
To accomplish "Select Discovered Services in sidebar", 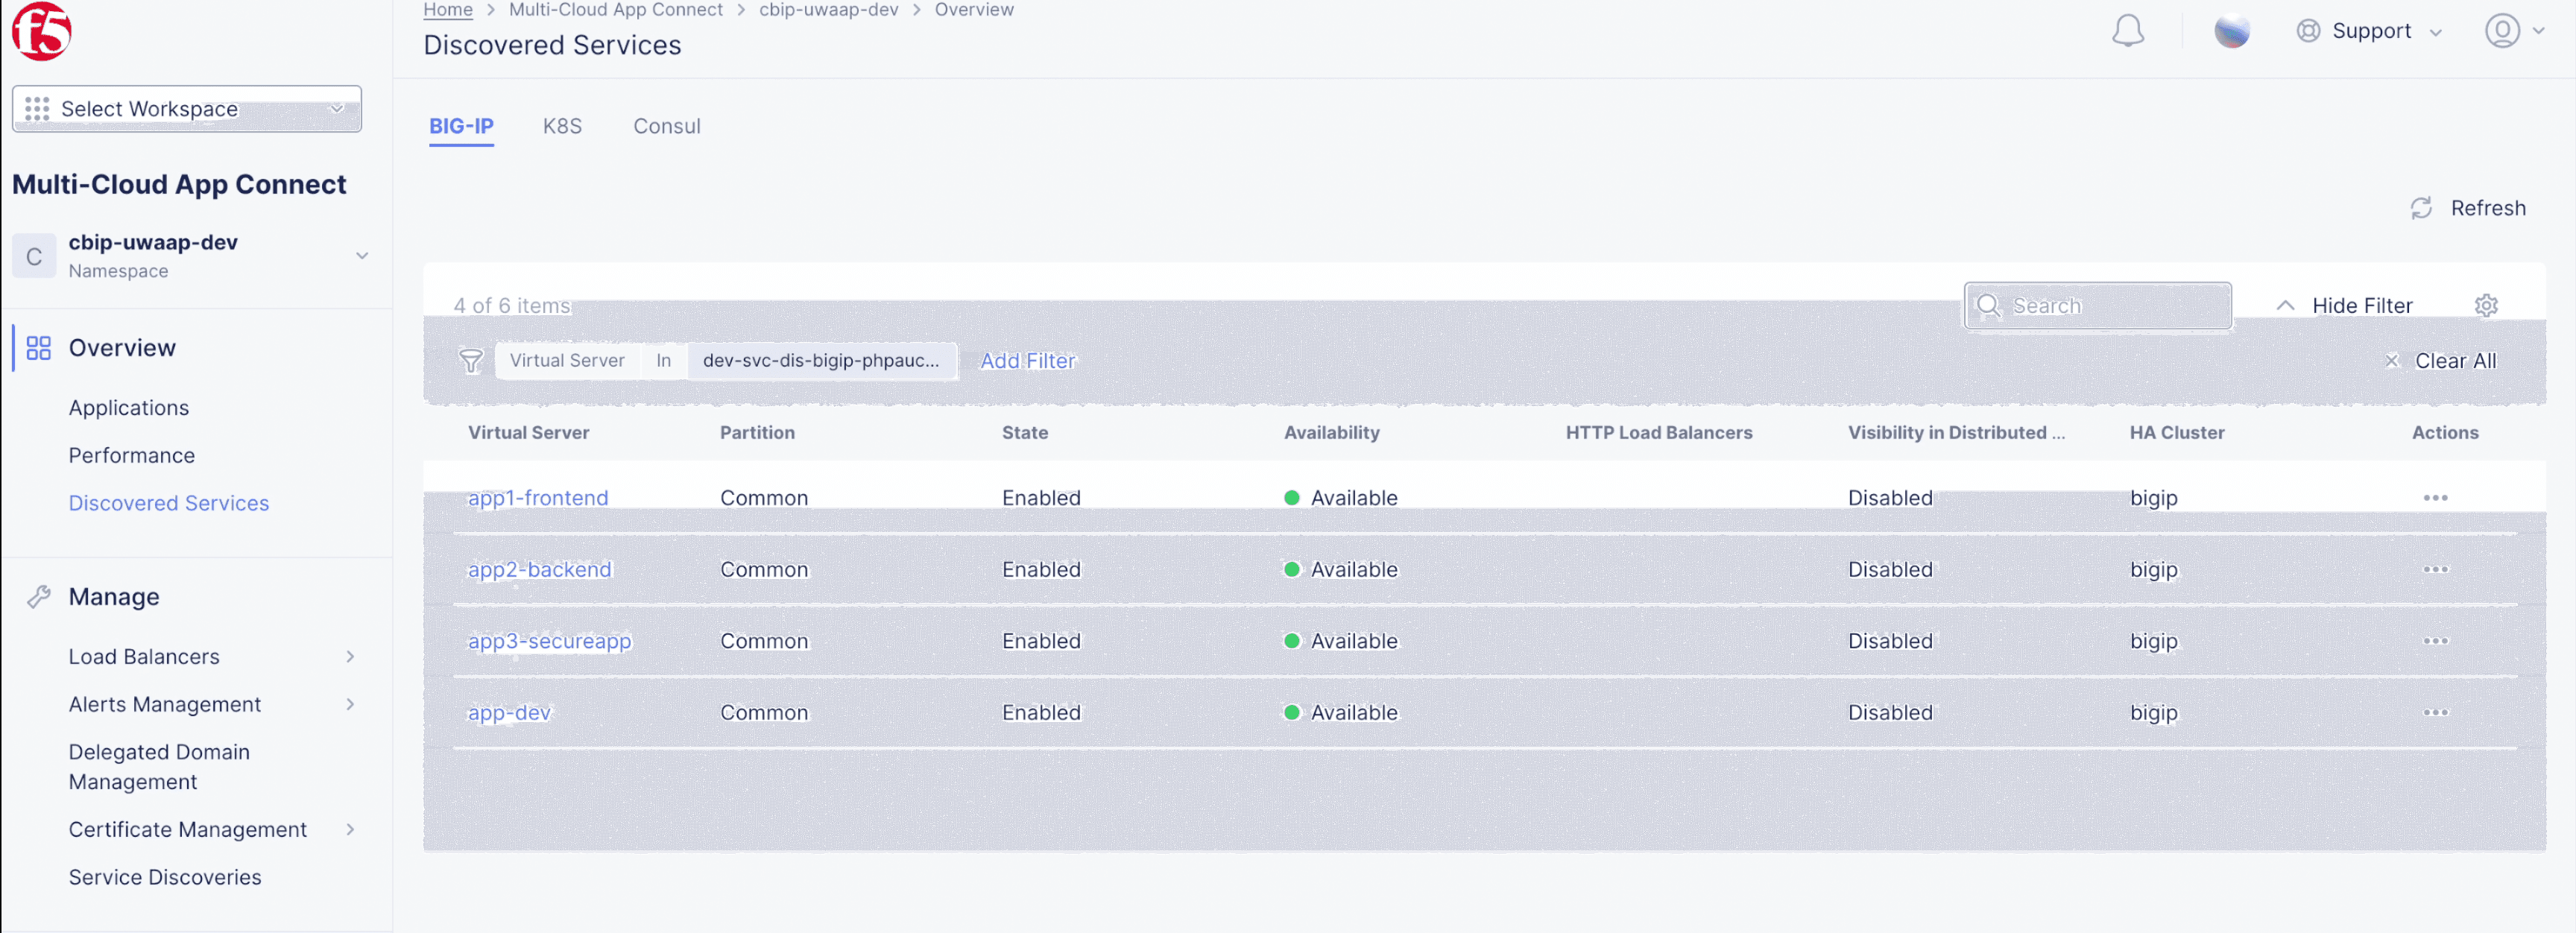I will (169, 504).
